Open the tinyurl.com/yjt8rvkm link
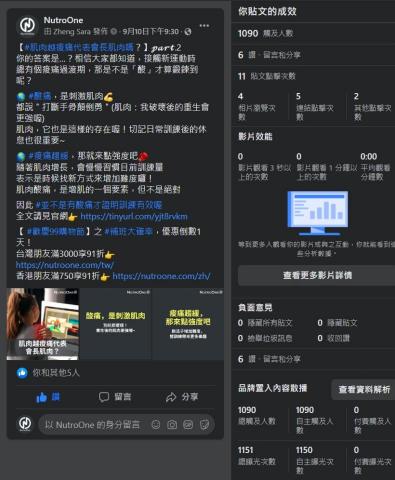This screenshot has height=480, width=395. coord(134,217)
